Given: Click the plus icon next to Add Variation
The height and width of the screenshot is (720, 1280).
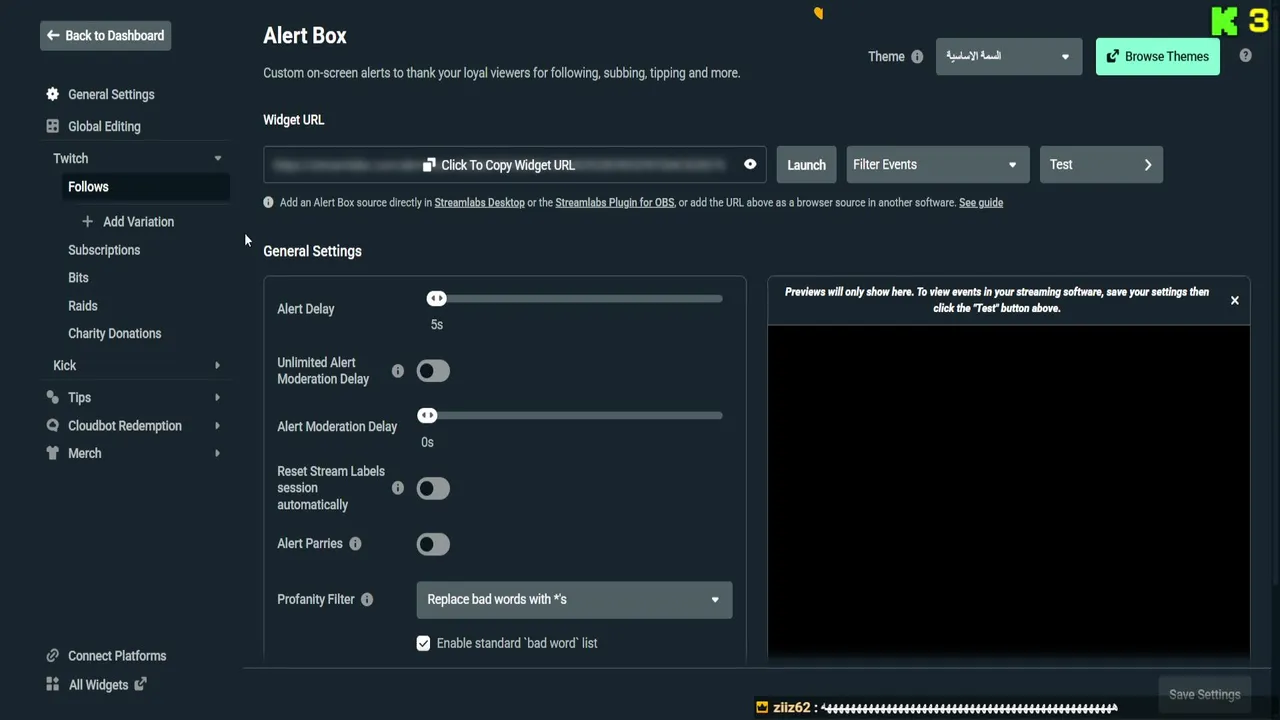Looking at the screenshot, I should click(87, 222).
